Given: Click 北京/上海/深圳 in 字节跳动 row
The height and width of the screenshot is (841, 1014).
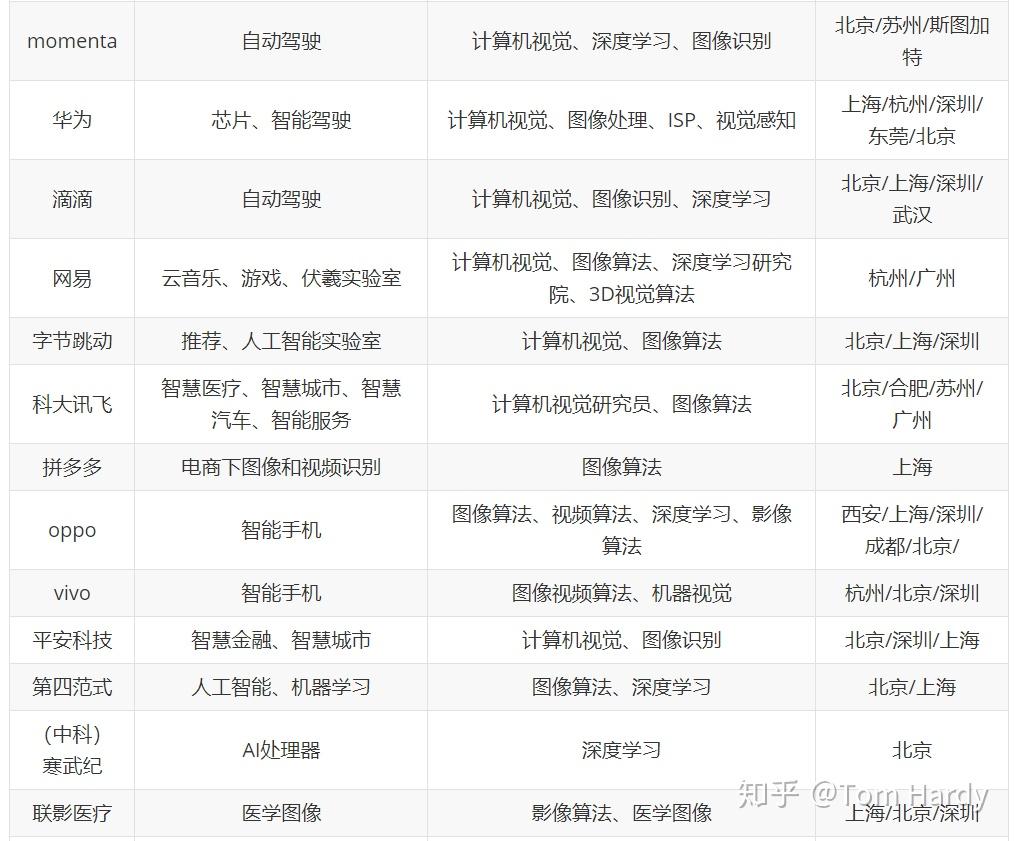Looking at the screenshot, I should click(x=912, y=341).
